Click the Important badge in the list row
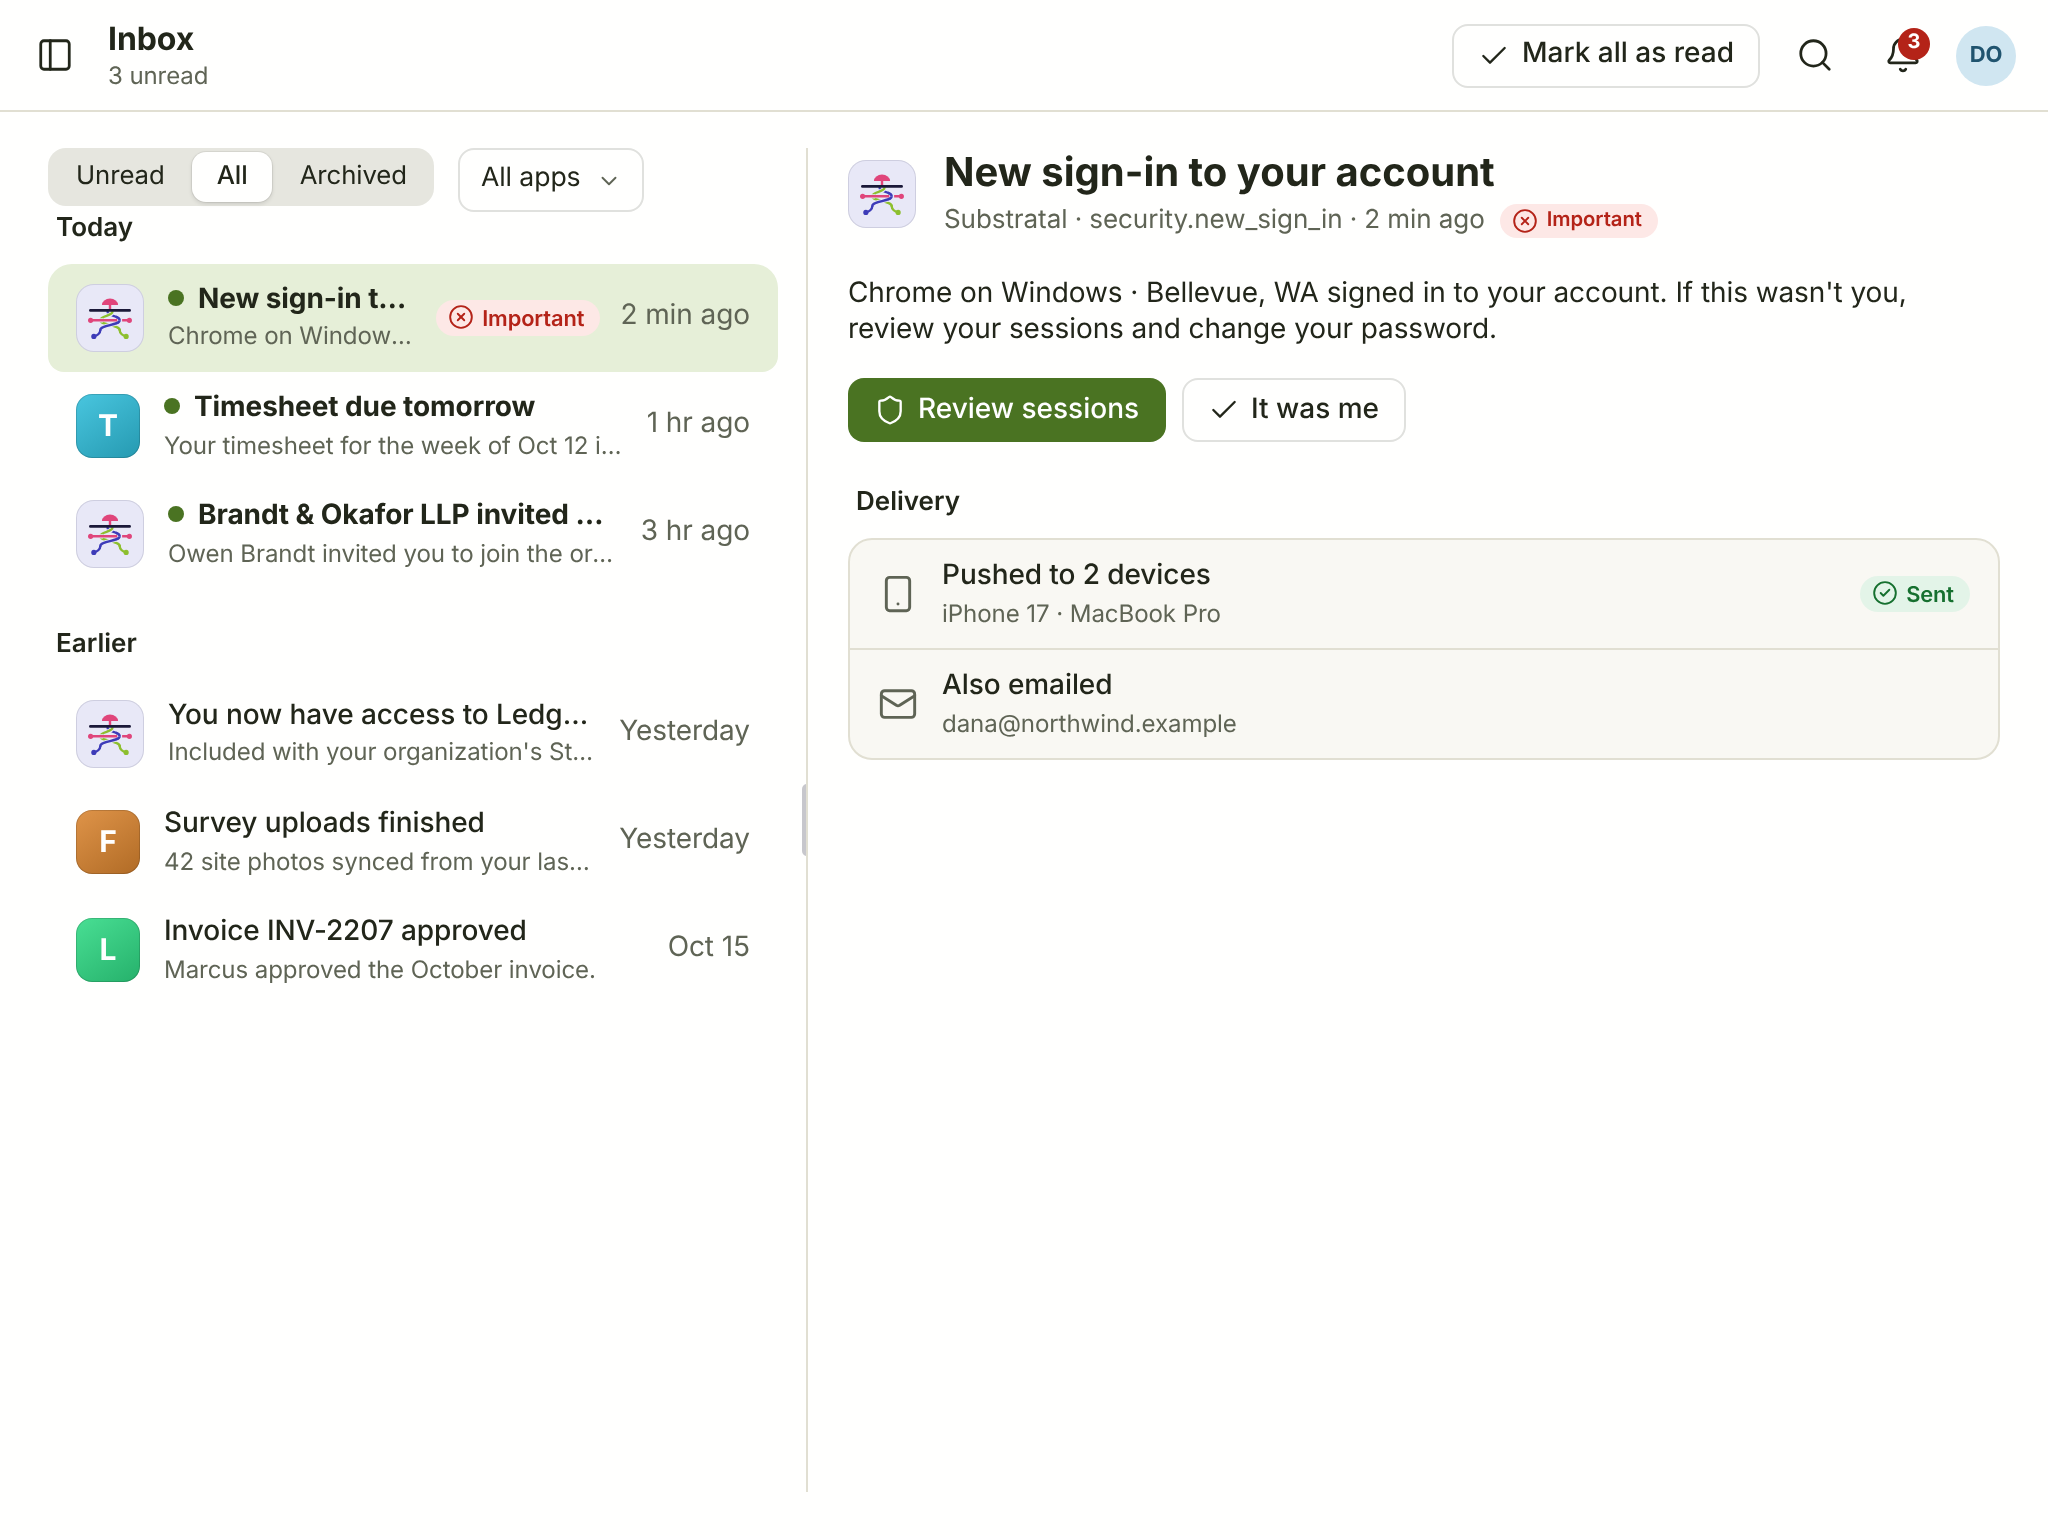 tap(518, 318)
